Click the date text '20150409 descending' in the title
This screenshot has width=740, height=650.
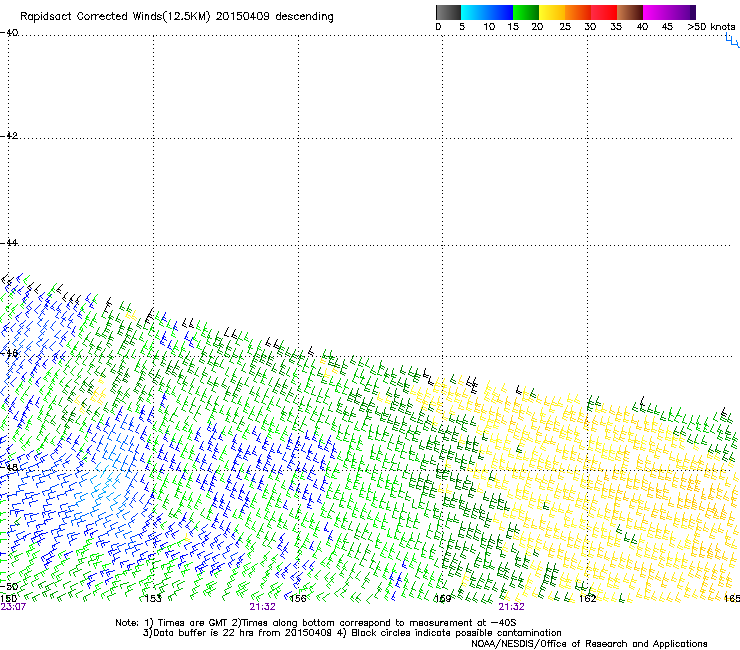click(275, 17)
